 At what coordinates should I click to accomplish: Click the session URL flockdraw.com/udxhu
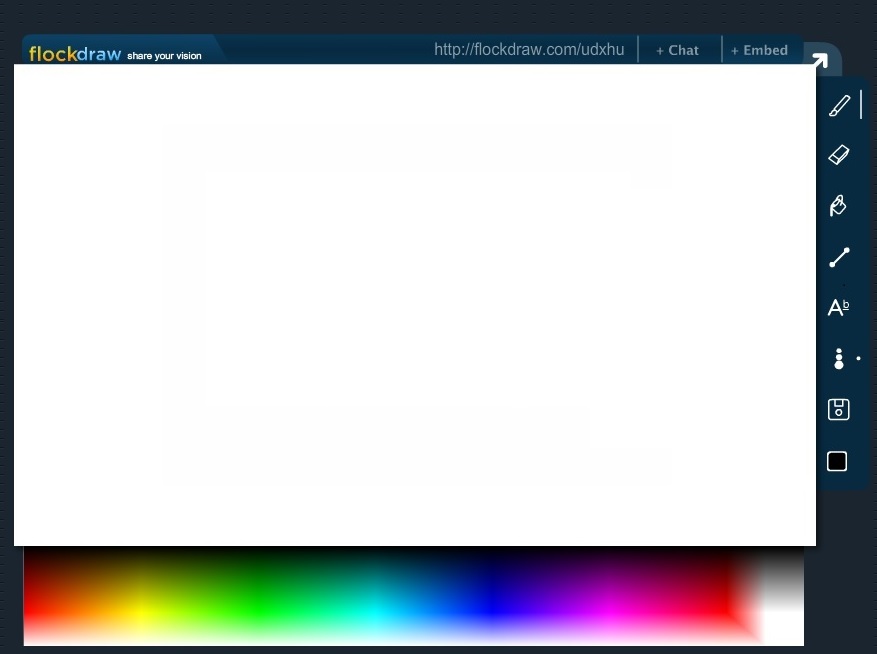(x=529, y=49)
